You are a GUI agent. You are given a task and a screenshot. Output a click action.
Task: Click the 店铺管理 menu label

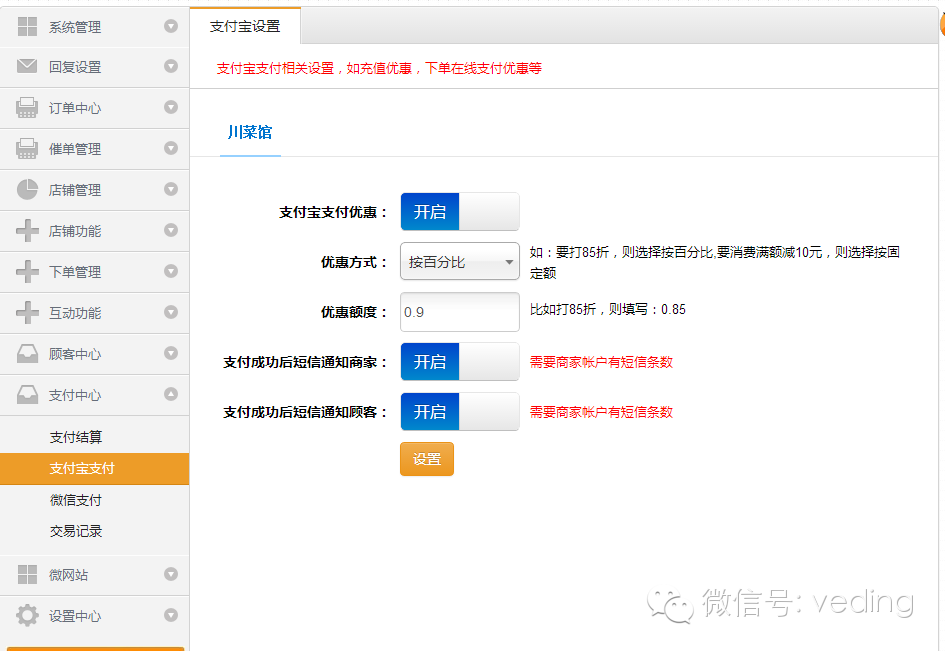75,190
